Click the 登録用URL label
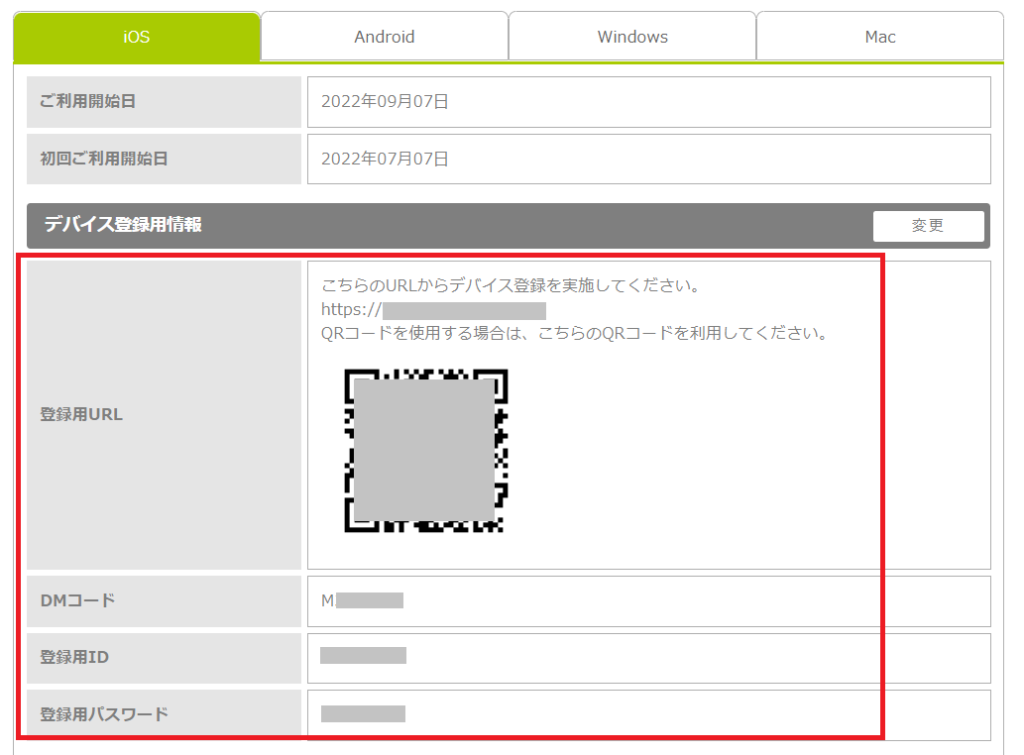The width and height of the screenshot is (1024, 755). point(81,414)
